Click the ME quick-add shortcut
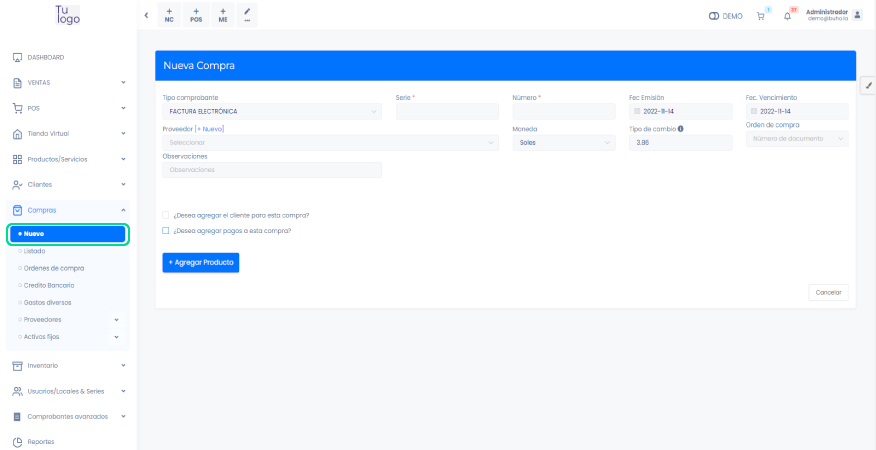Screen dimensions: 876x450 [223, 15]
